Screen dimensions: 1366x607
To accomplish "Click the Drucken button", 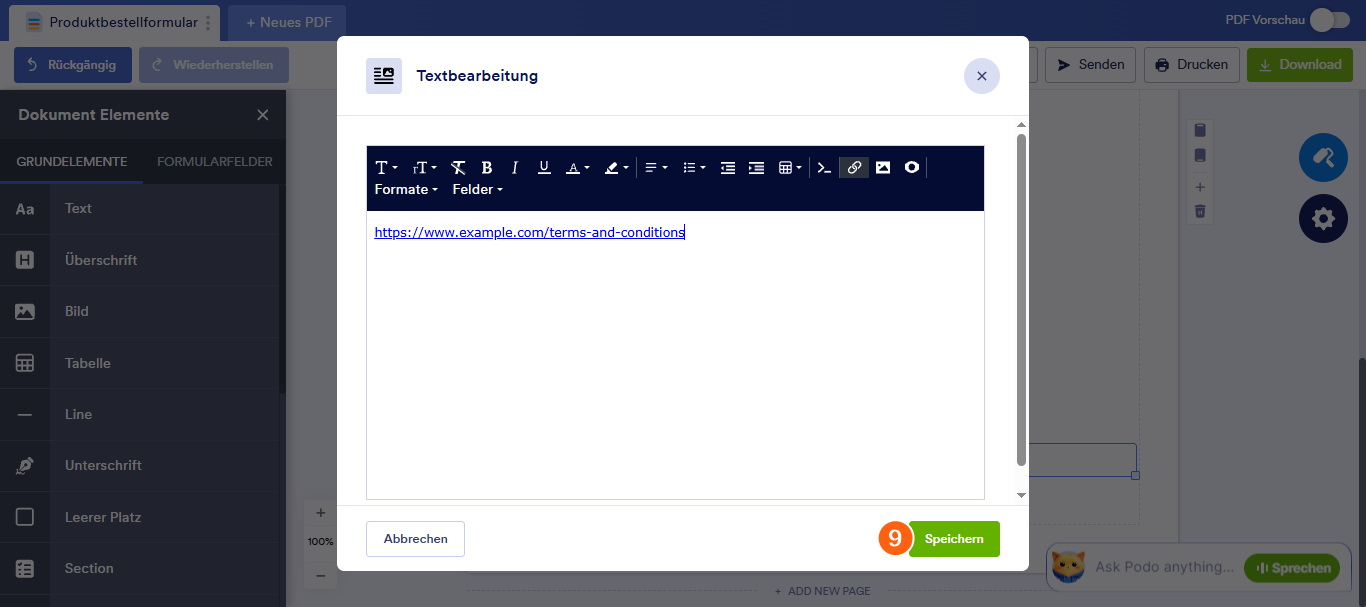I will pyautogui.click(x=1192, y=65).
